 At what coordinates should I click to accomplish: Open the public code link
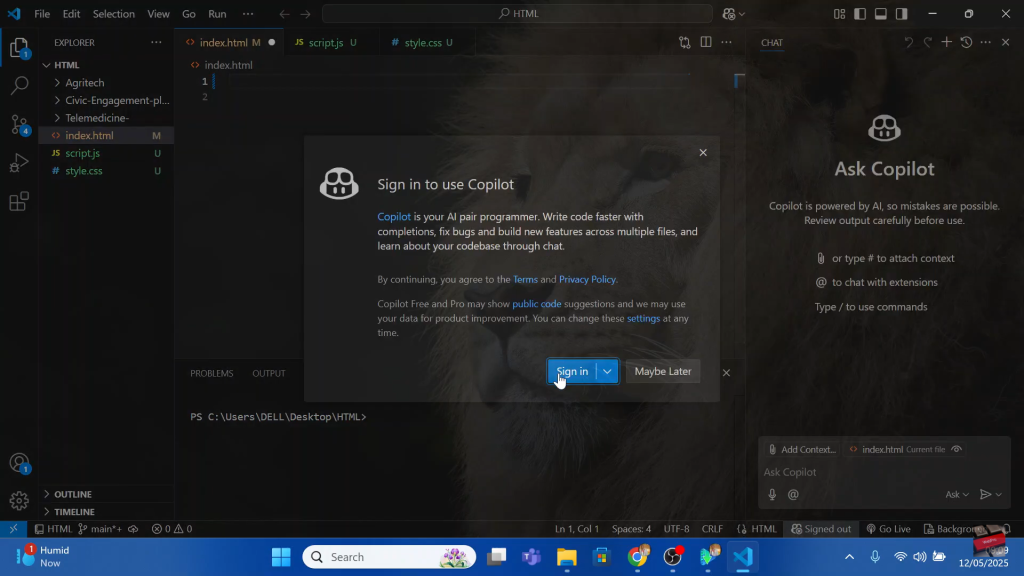pos(537,304)
